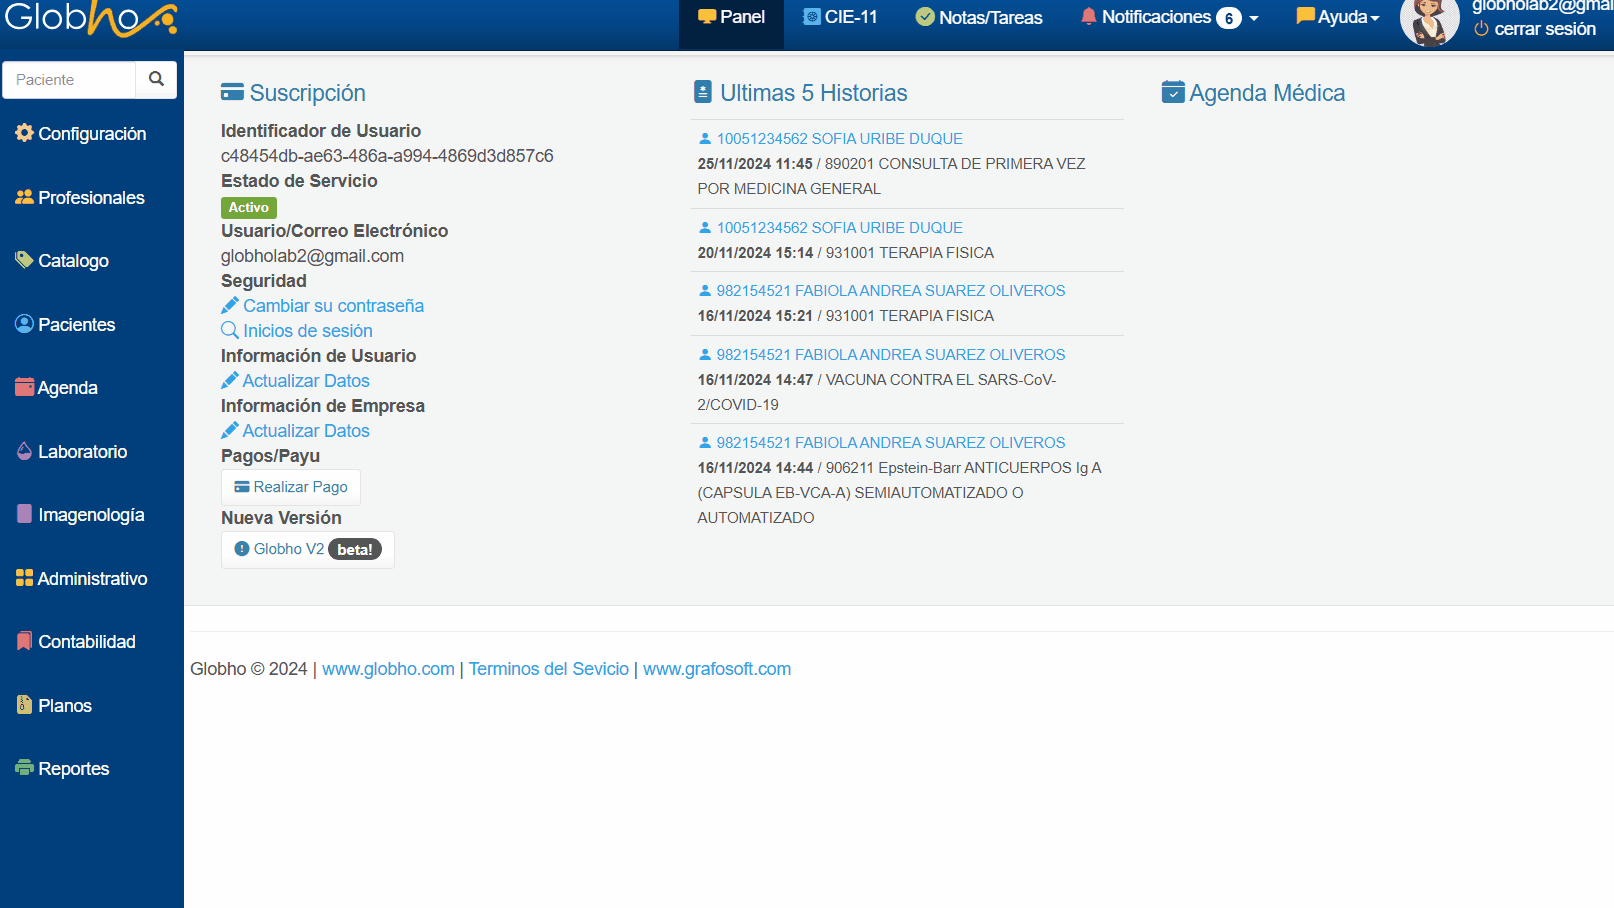The image size is (1614, 908).
Task: Open the Contabilidad module
Action: tap(76, 642)
